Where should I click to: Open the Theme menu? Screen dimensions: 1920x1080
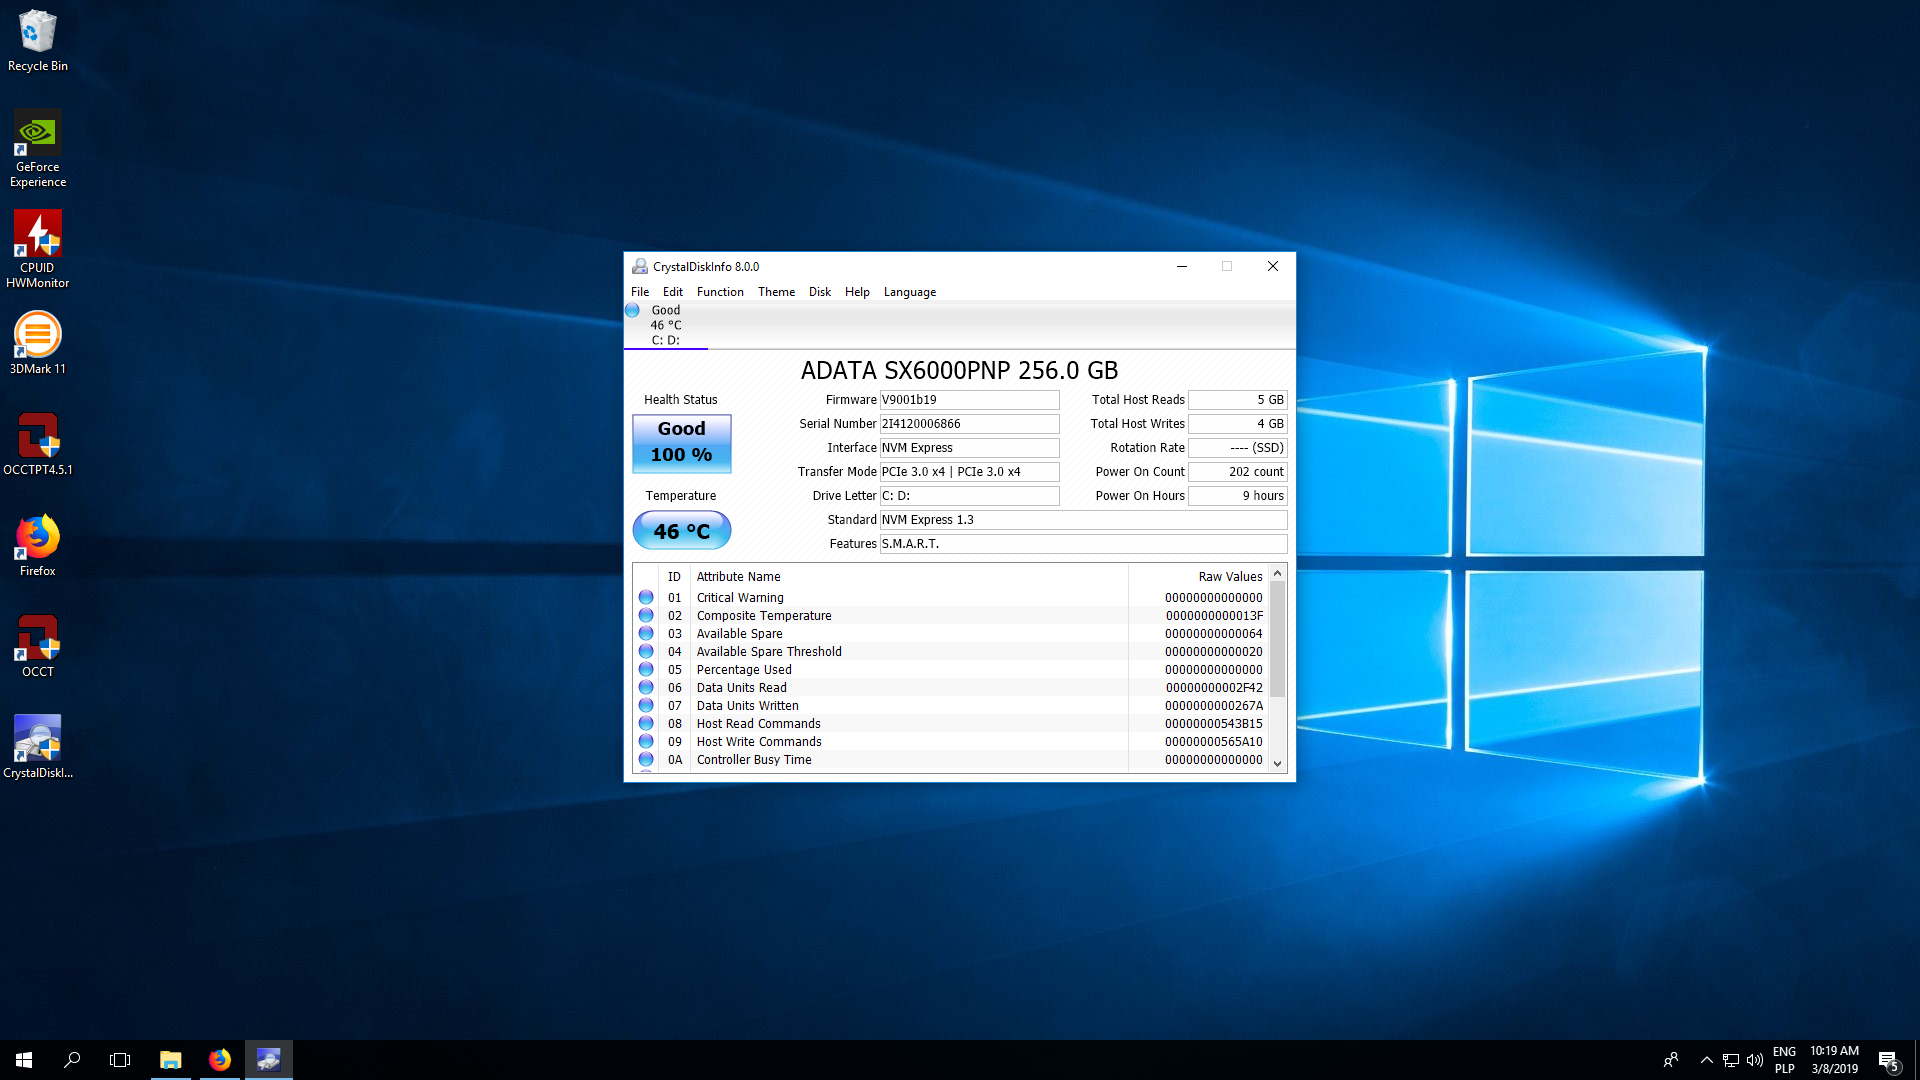coord(776,292)
